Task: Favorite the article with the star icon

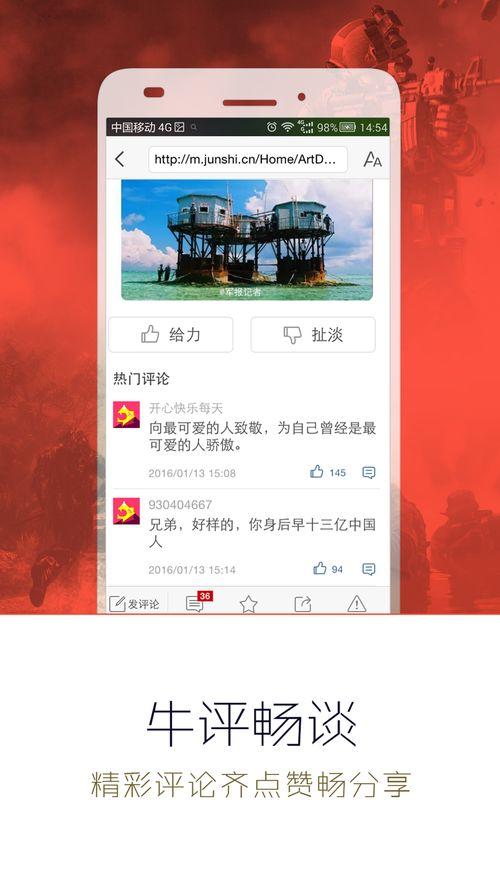Action: pos(249,604)
